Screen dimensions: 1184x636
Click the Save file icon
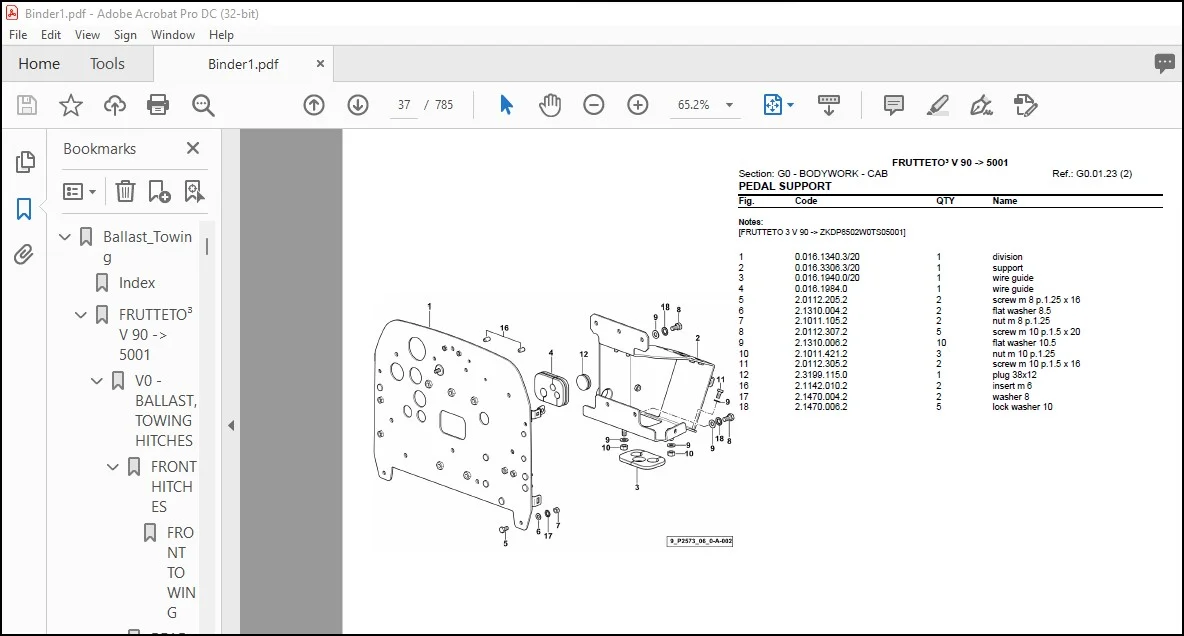click(x=27, y=105)
